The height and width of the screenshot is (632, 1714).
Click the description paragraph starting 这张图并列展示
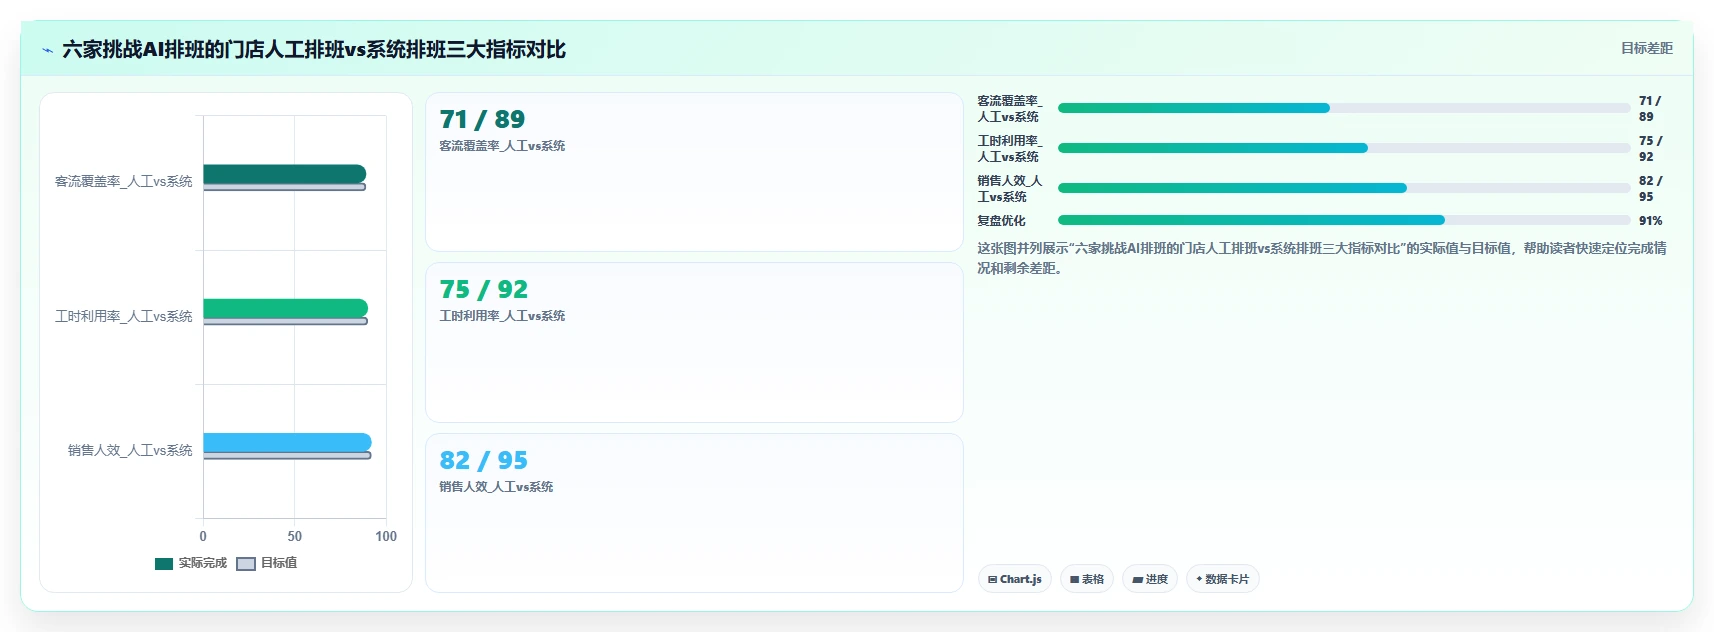pyautogui.click(x=1322, y=258)
